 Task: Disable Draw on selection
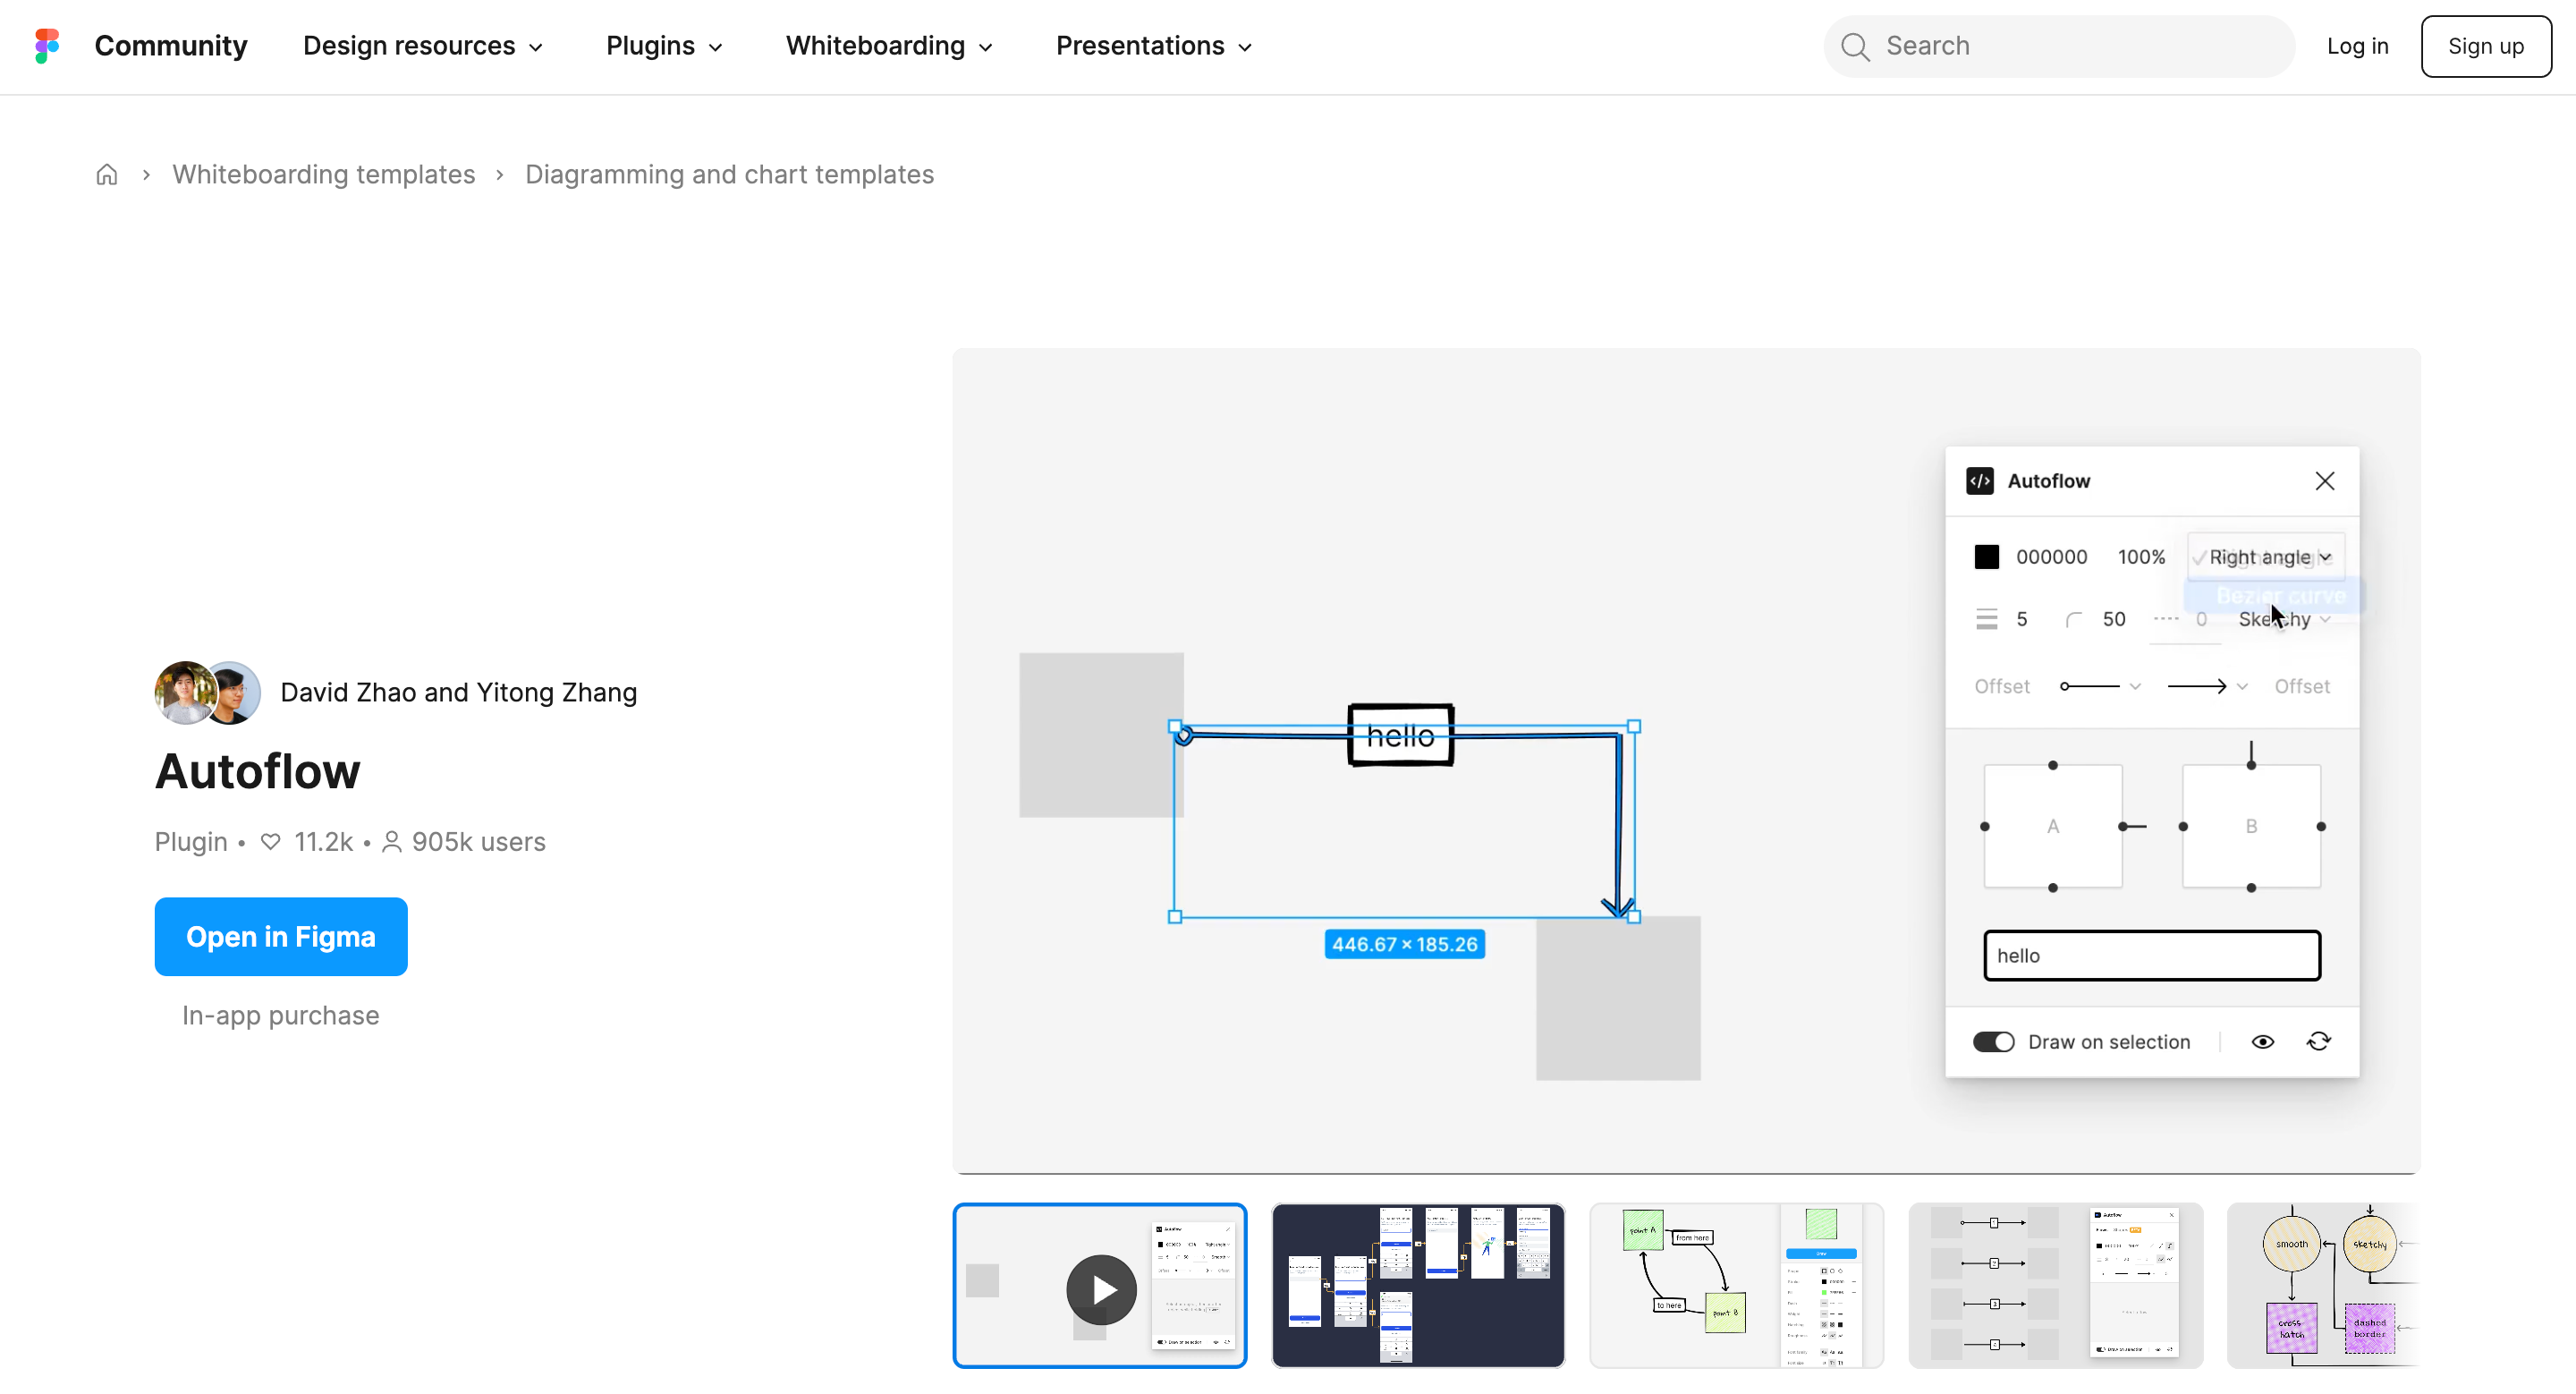(x=1994, y=1042)
